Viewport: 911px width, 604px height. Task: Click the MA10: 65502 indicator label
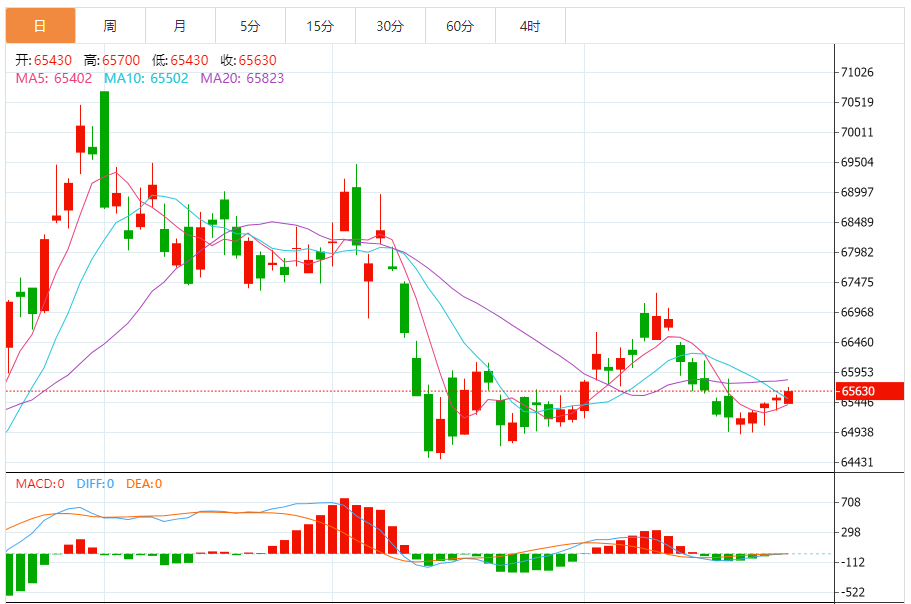pyautogui.click(x=146, y=78)
